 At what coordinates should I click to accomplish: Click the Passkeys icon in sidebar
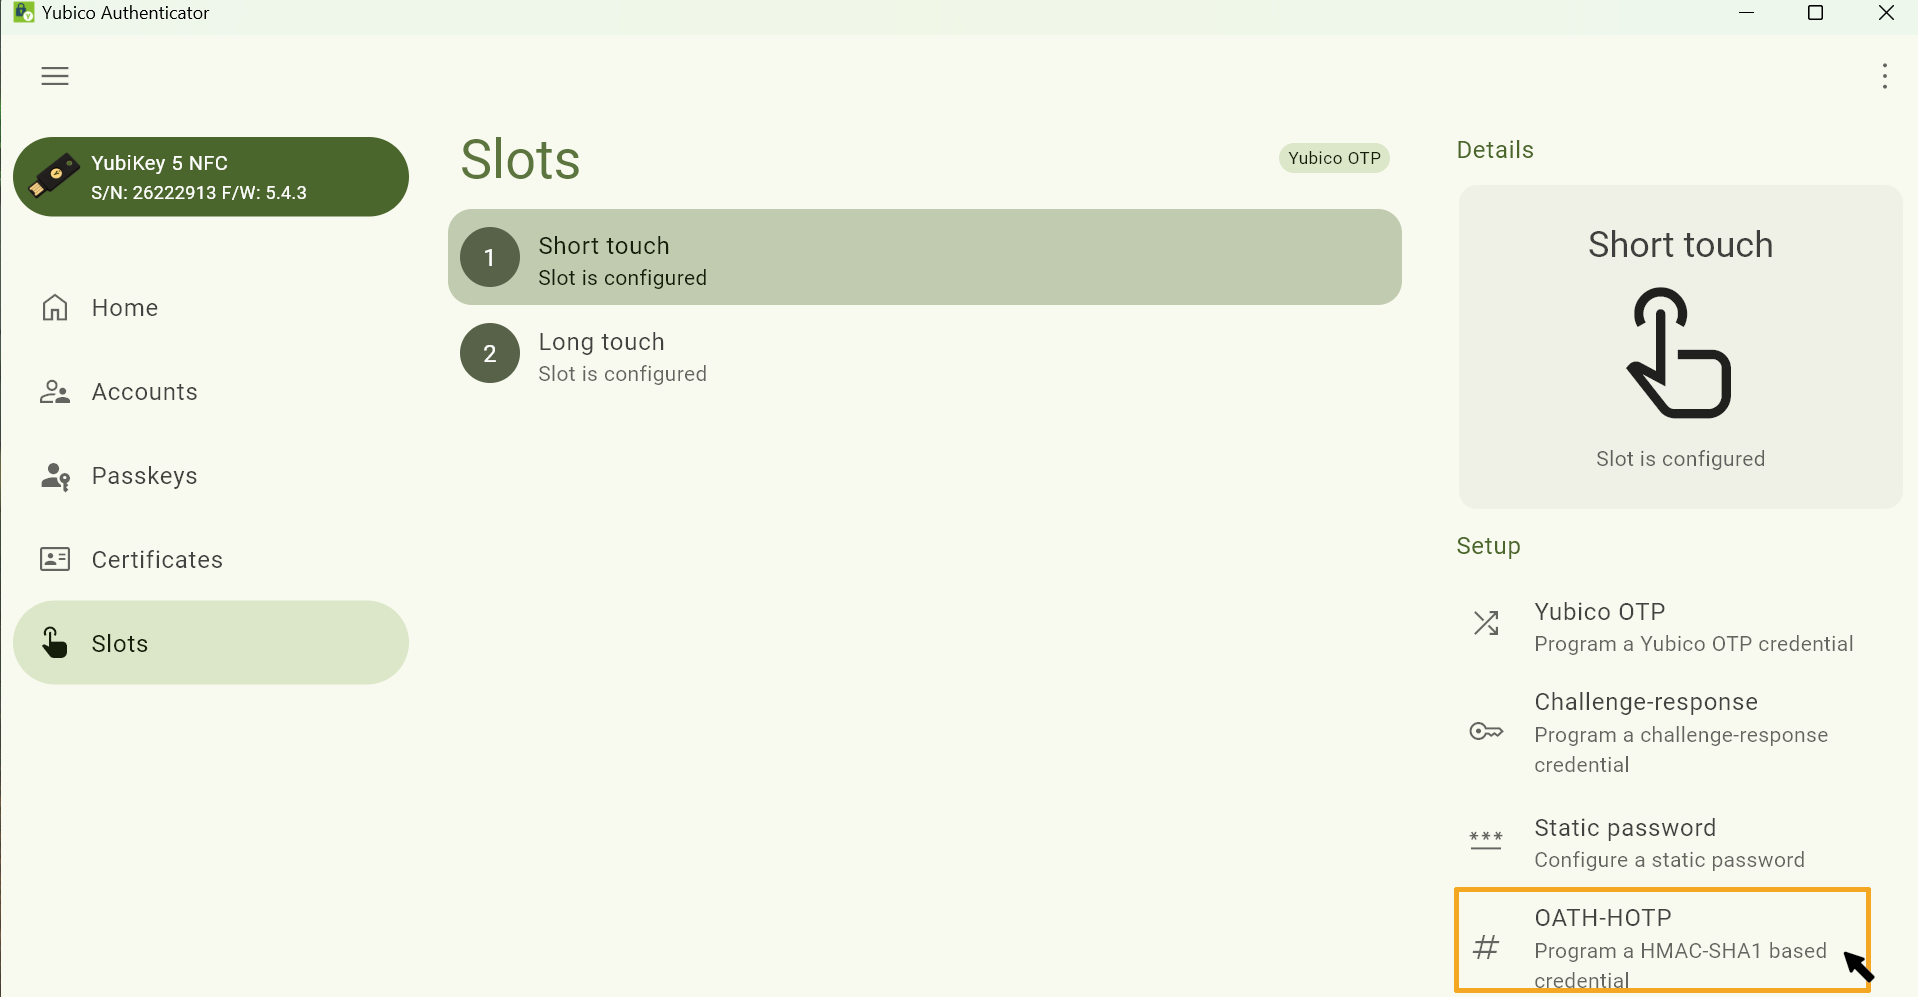[x=55, y=476]
